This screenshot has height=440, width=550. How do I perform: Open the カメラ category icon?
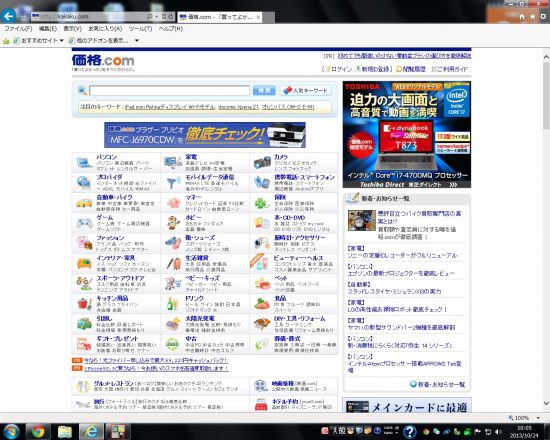click(x=262, y=162)
